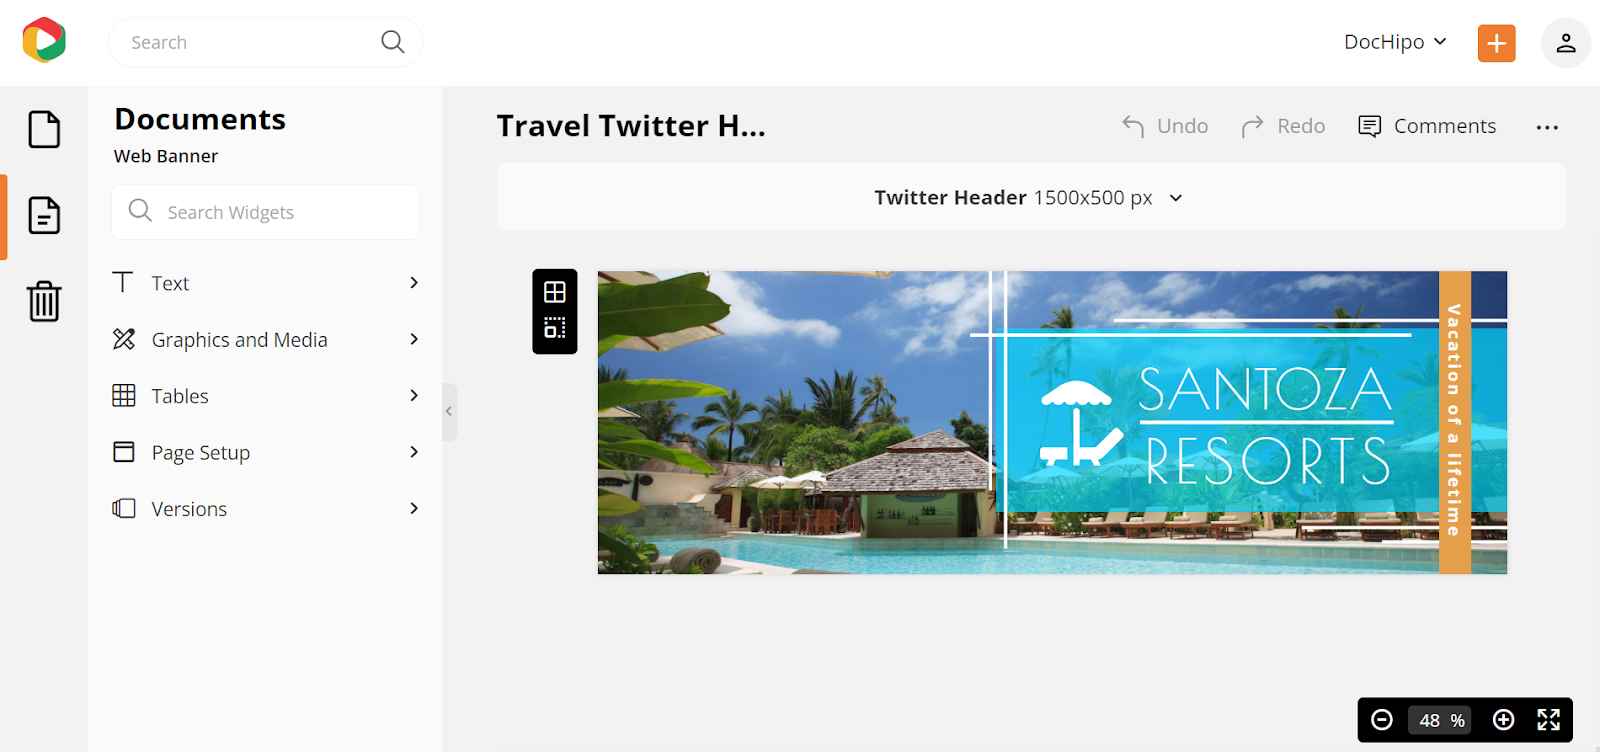
Task: Click the Undo button
Action: pyautogui.click(x=1165, y=126)
